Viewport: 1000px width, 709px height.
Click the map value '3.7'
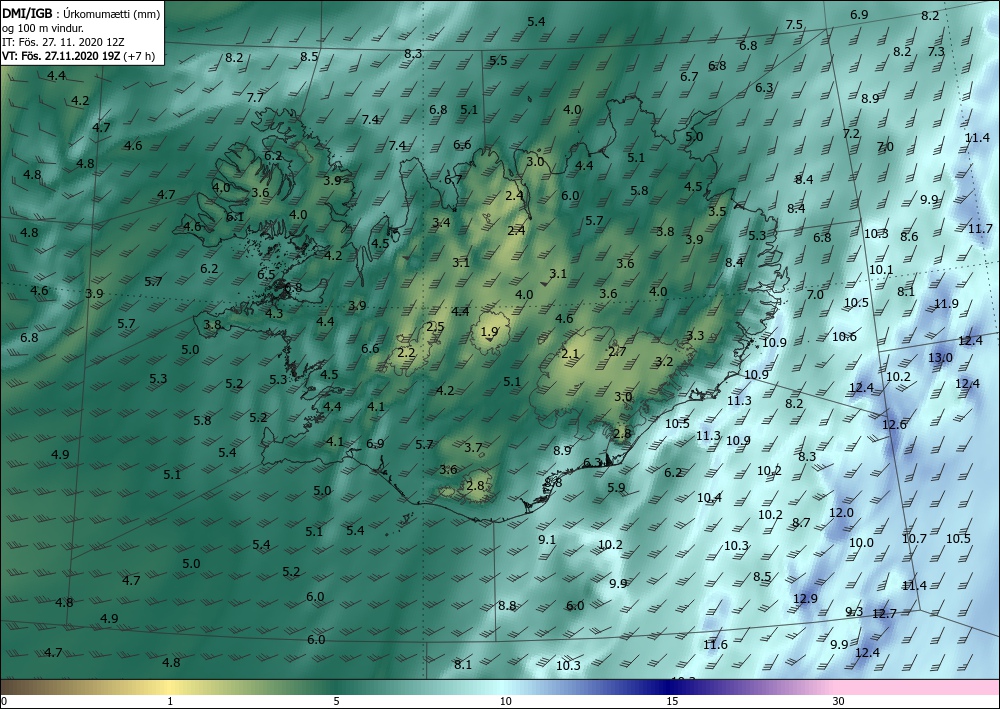(x=473, y=448)
